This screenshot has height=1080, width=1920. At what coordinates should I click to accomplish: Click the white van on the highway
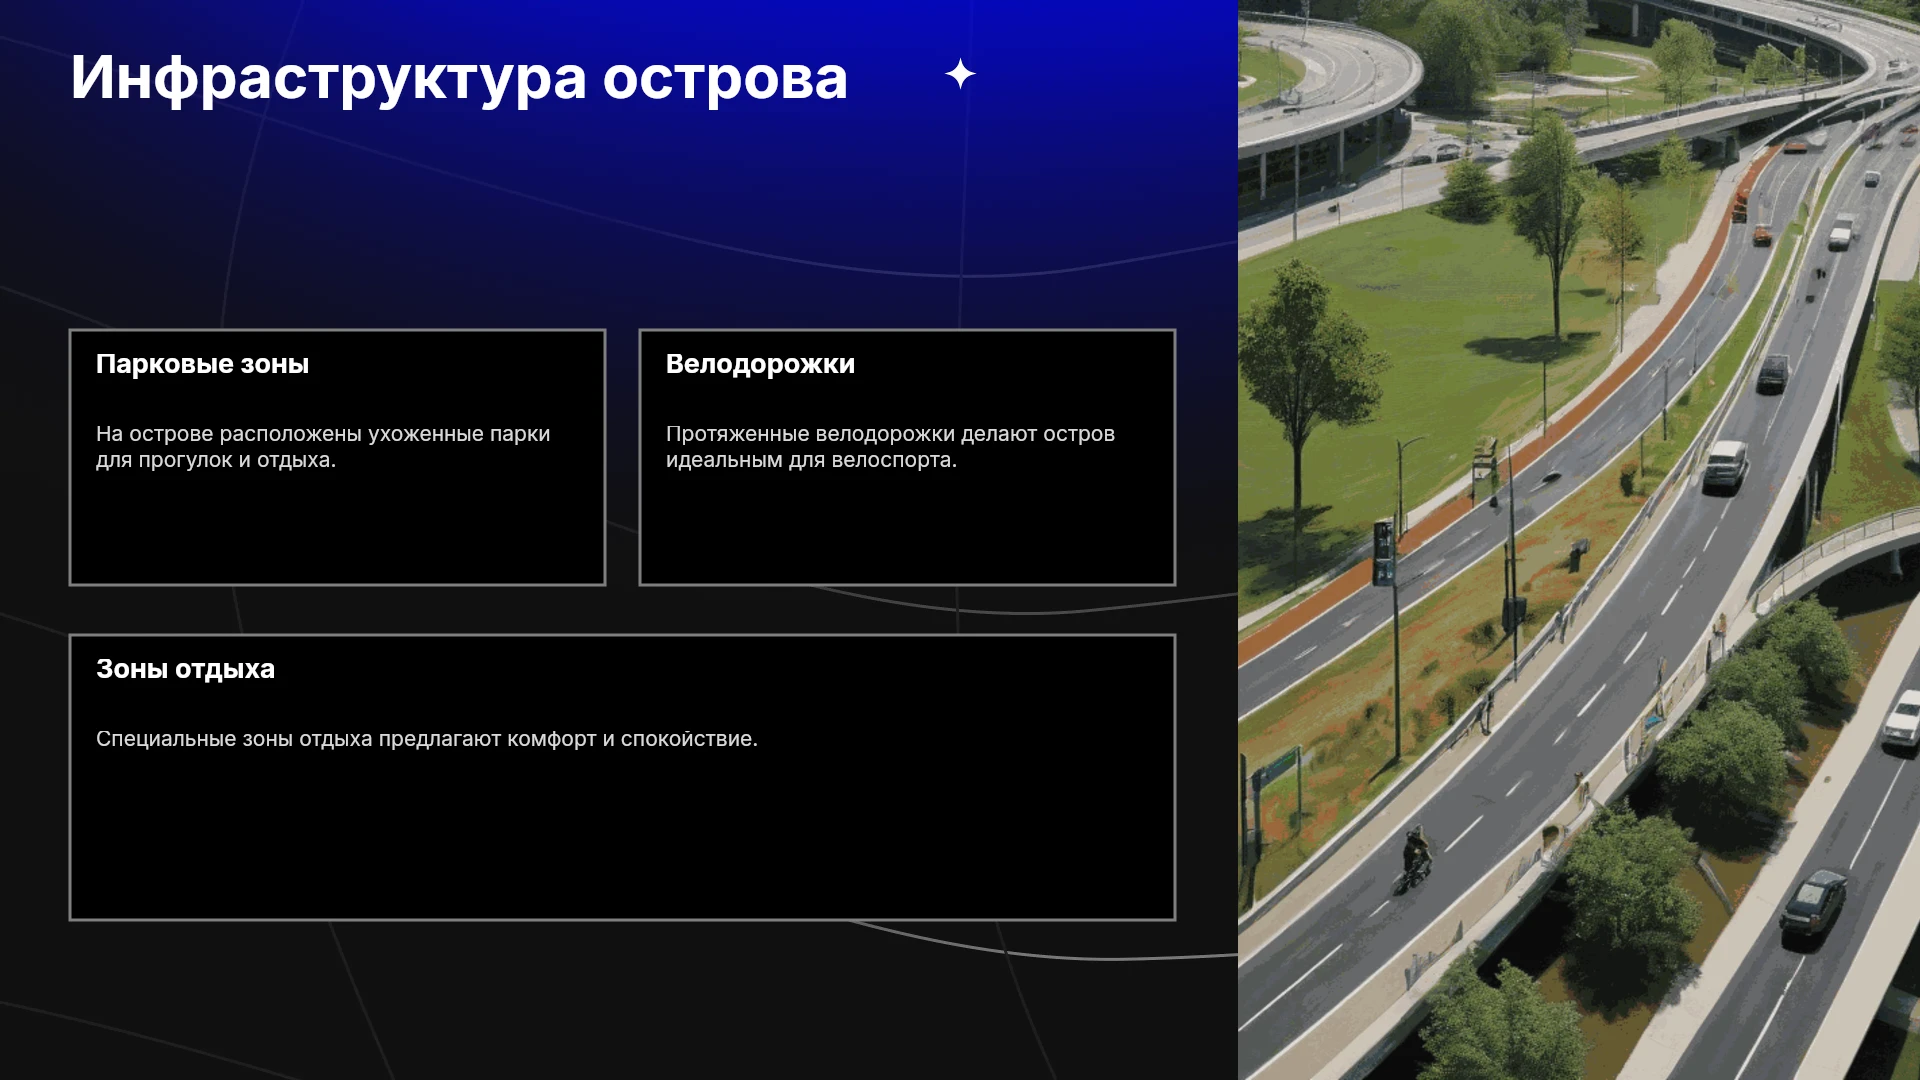1726,465
